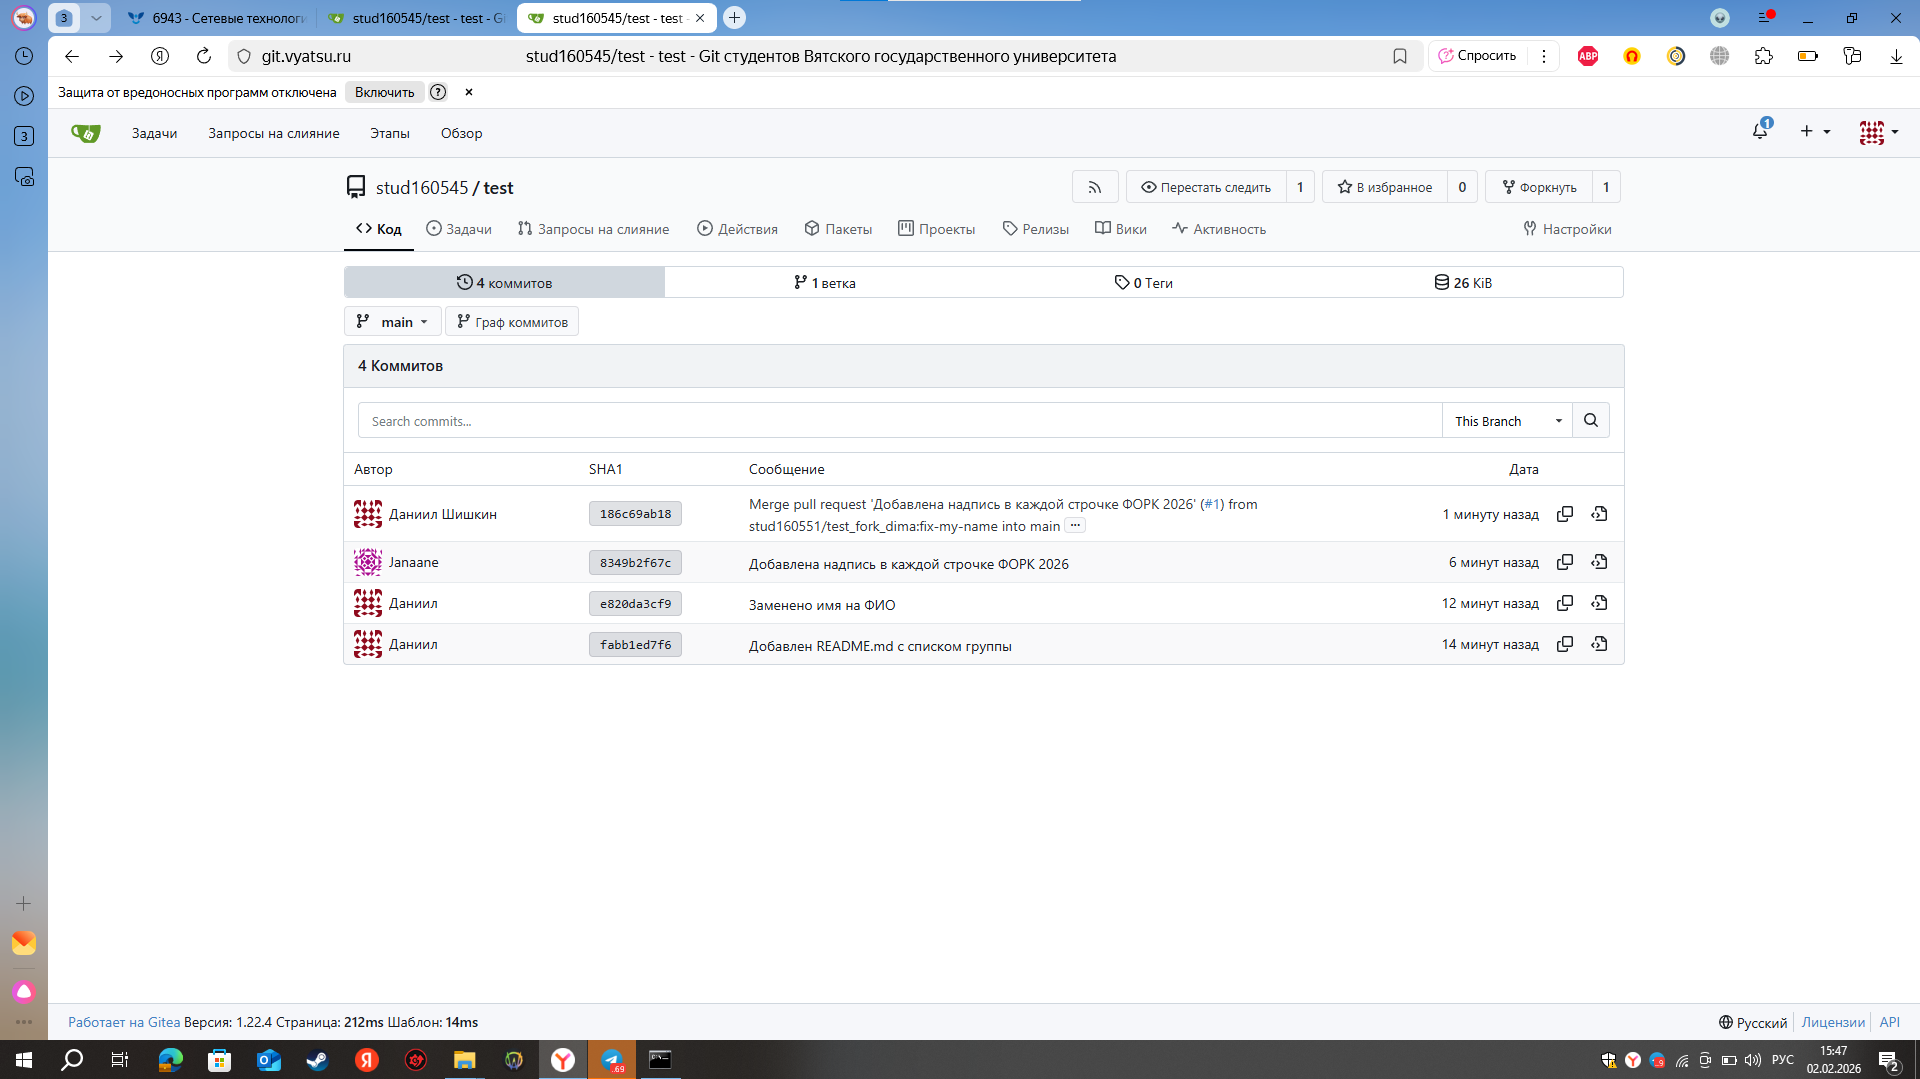1920x1079 pixels.
Task: Toggle watching via 'Перестать следить'
Action: click(x=1206, y=187)
